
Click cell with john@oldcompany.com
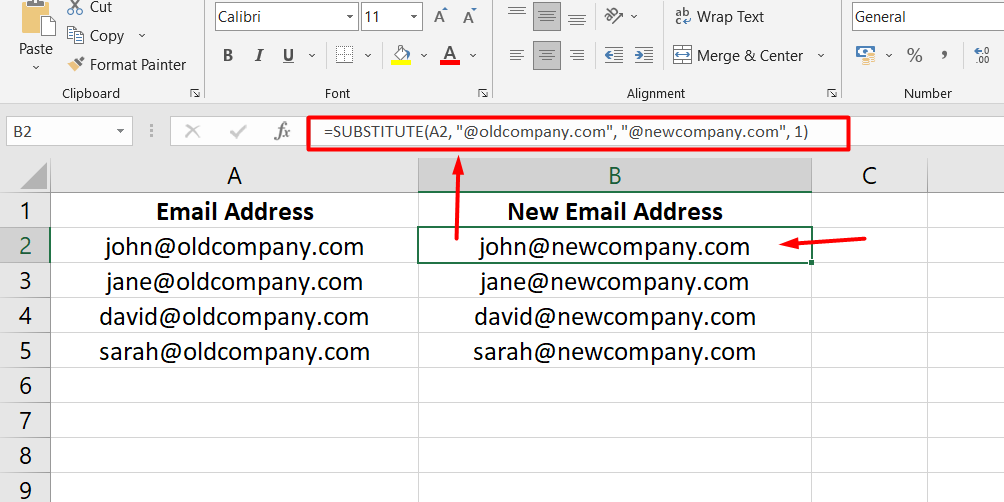click(234, 247)
